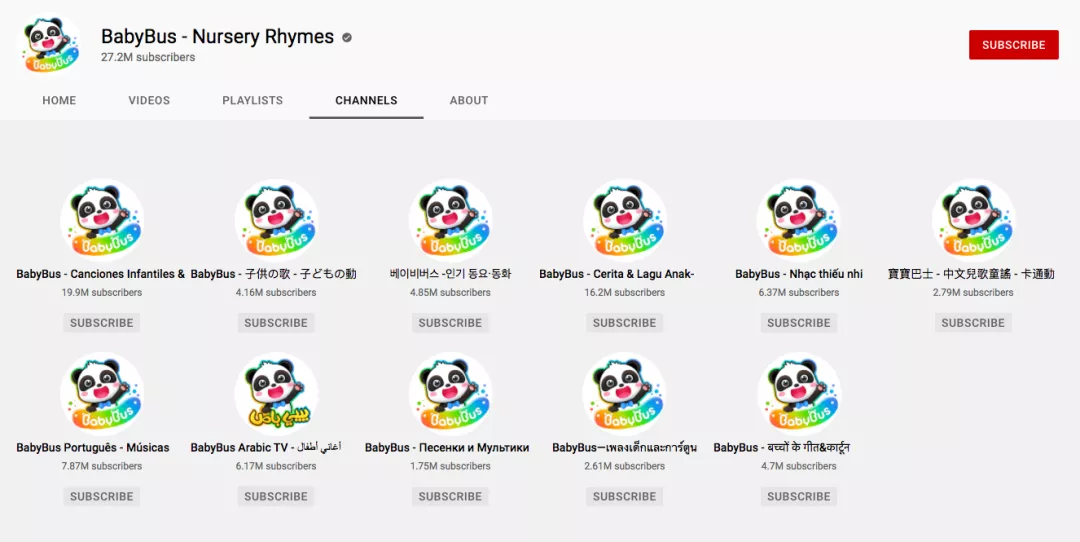This screenshot has width=1080, height=542.
Task: Click the BabyBus Nursery Rhymes channel avatar
Action: (52, 45)
